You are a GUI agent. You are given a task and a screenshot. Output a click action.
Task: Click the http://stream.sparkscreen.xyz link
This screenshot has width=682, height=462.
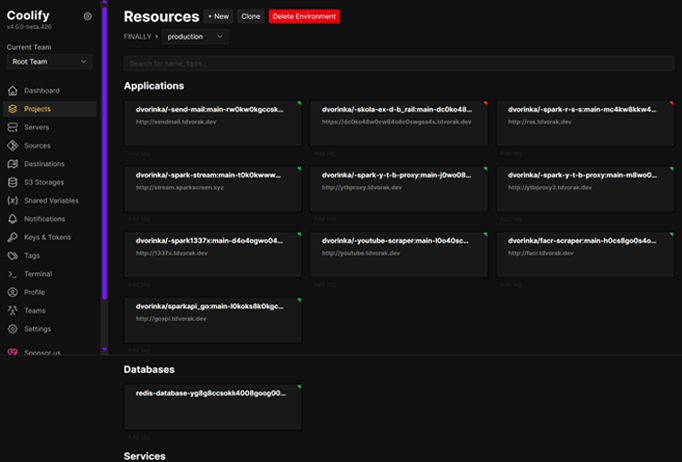click(x=180, y=187)
